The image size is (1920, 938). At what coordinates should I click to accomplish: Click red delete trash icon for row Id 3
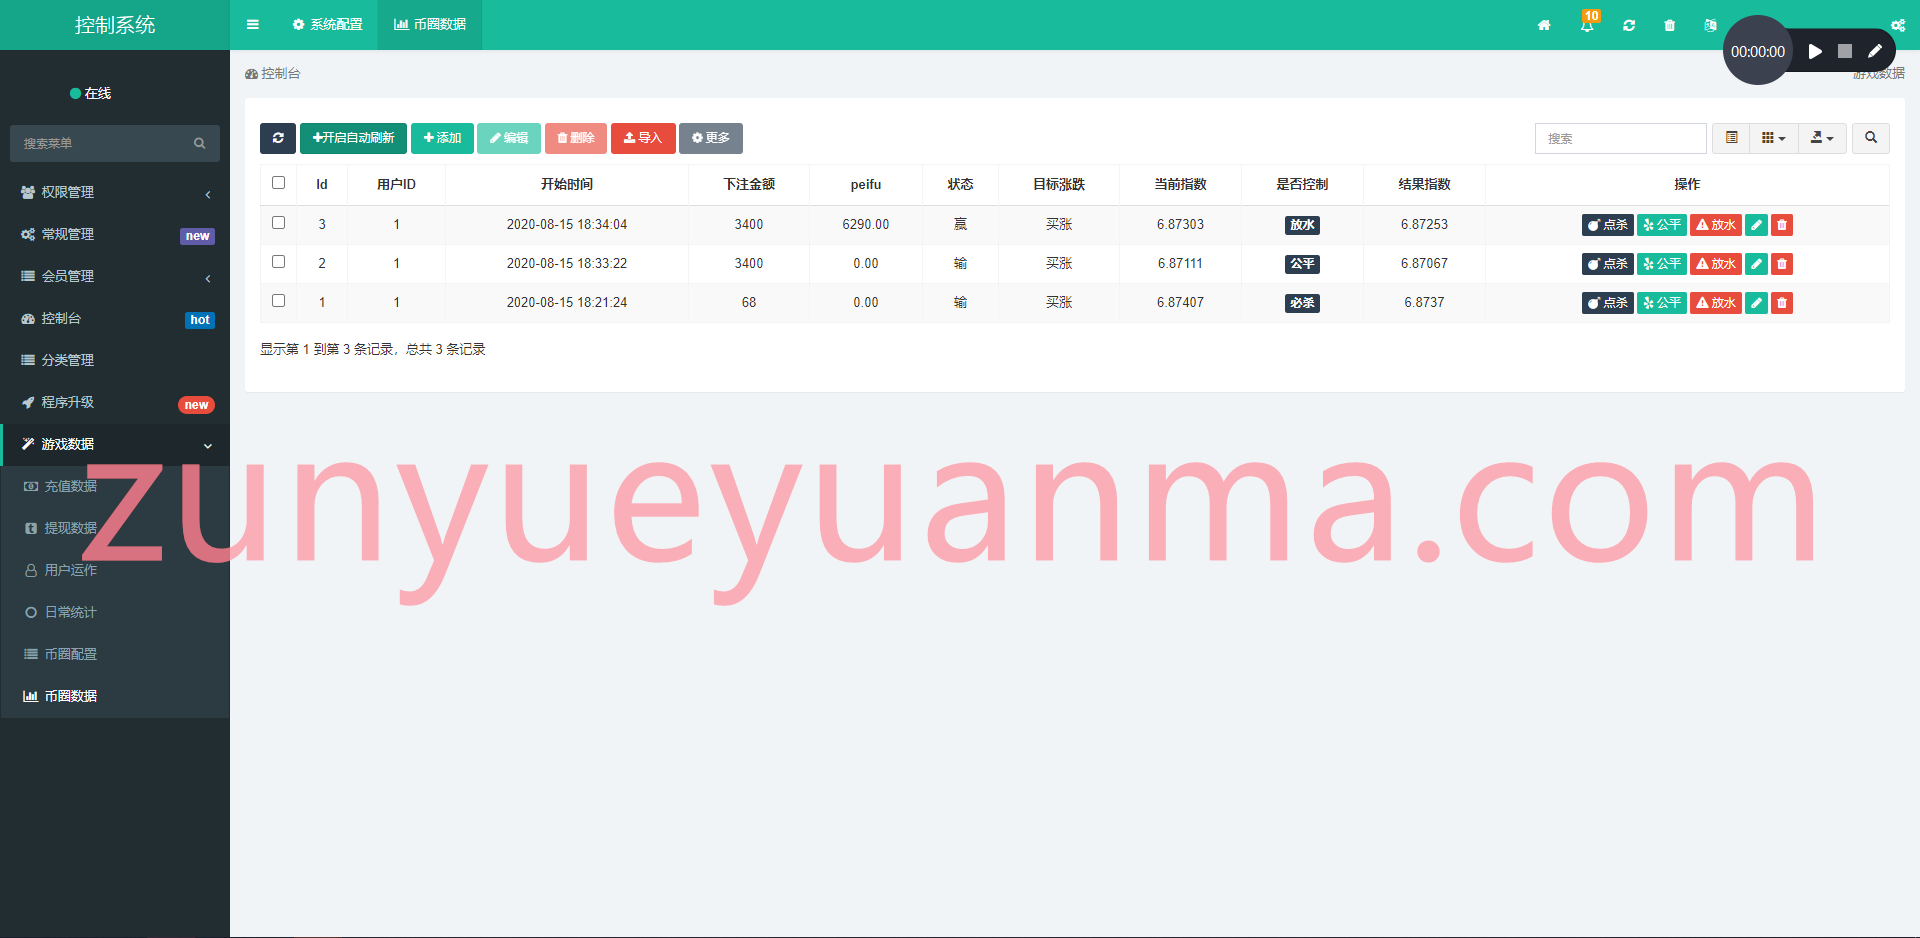(x=1782, y=225)
